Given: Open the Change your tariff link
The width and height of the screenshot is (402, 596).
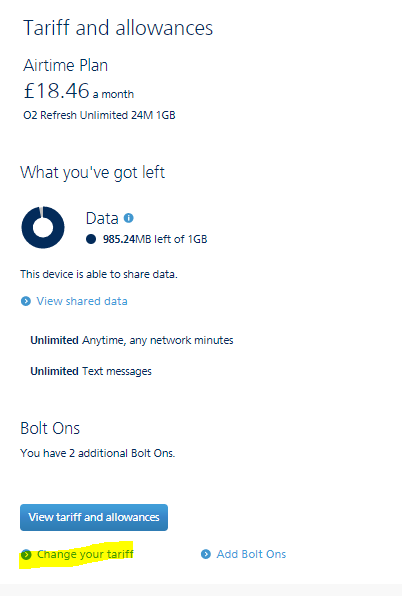Looking at the screenshot, I should click(x=85, y=555).
